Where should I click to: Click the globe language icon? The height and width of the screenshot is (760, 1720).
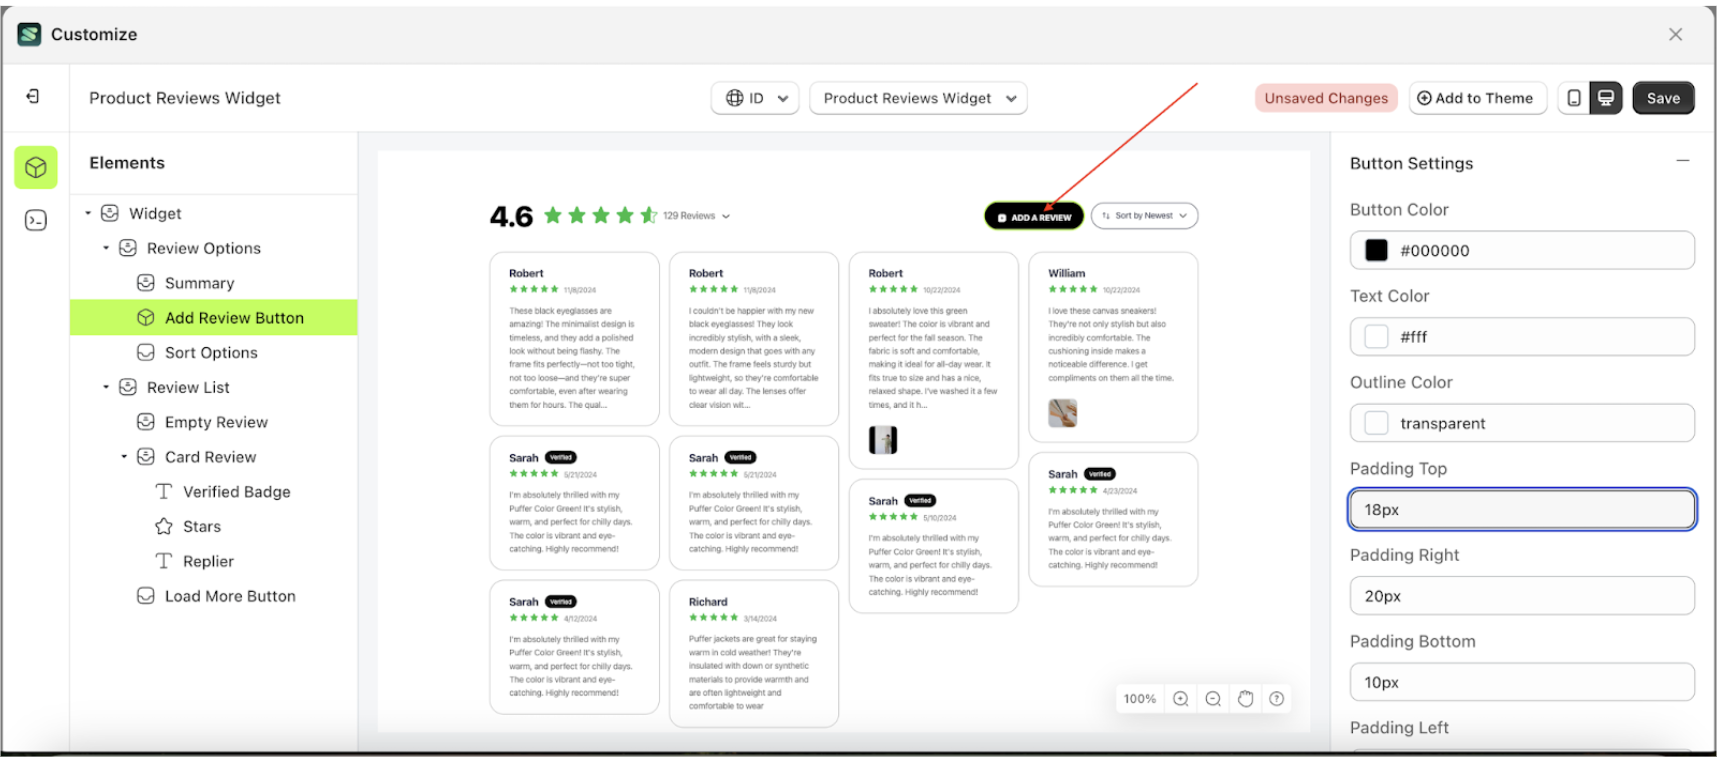pyautogui.click(x=735, y=98)
